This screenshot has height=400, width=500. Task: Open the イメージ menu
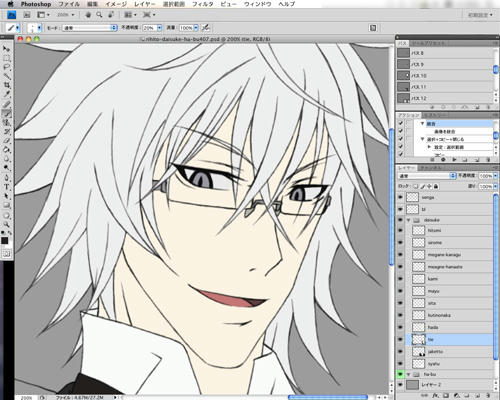(116, 4)
